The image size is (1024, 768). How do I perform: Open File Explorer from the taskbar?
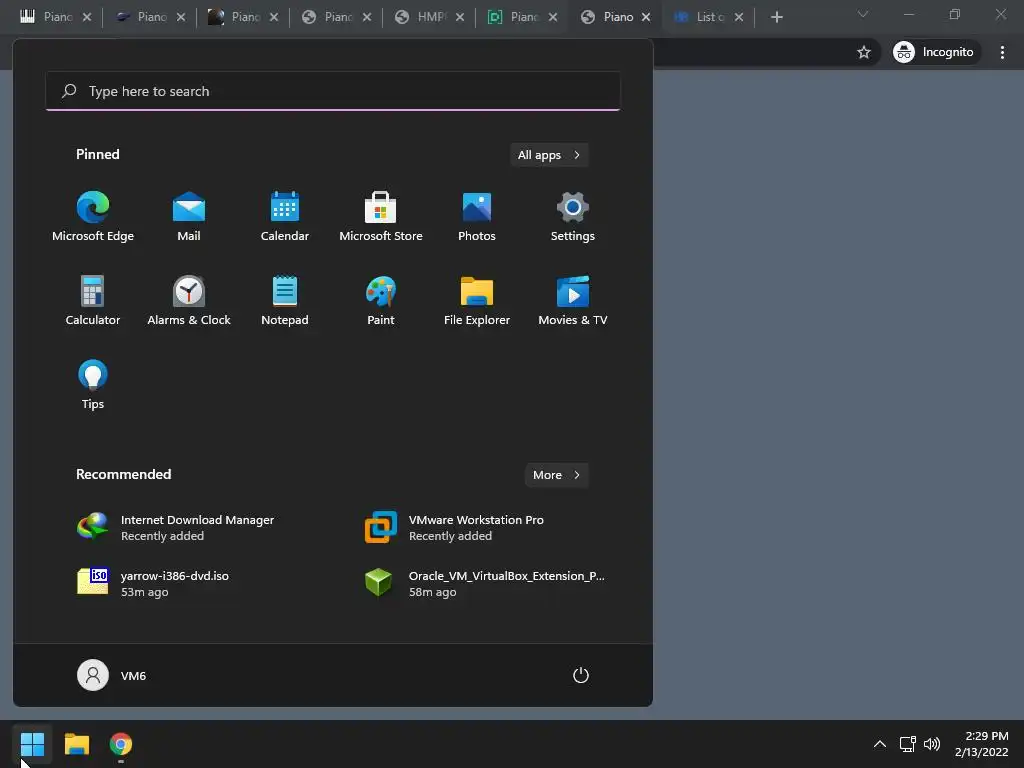pyautogui.click(x=76, y=744)
